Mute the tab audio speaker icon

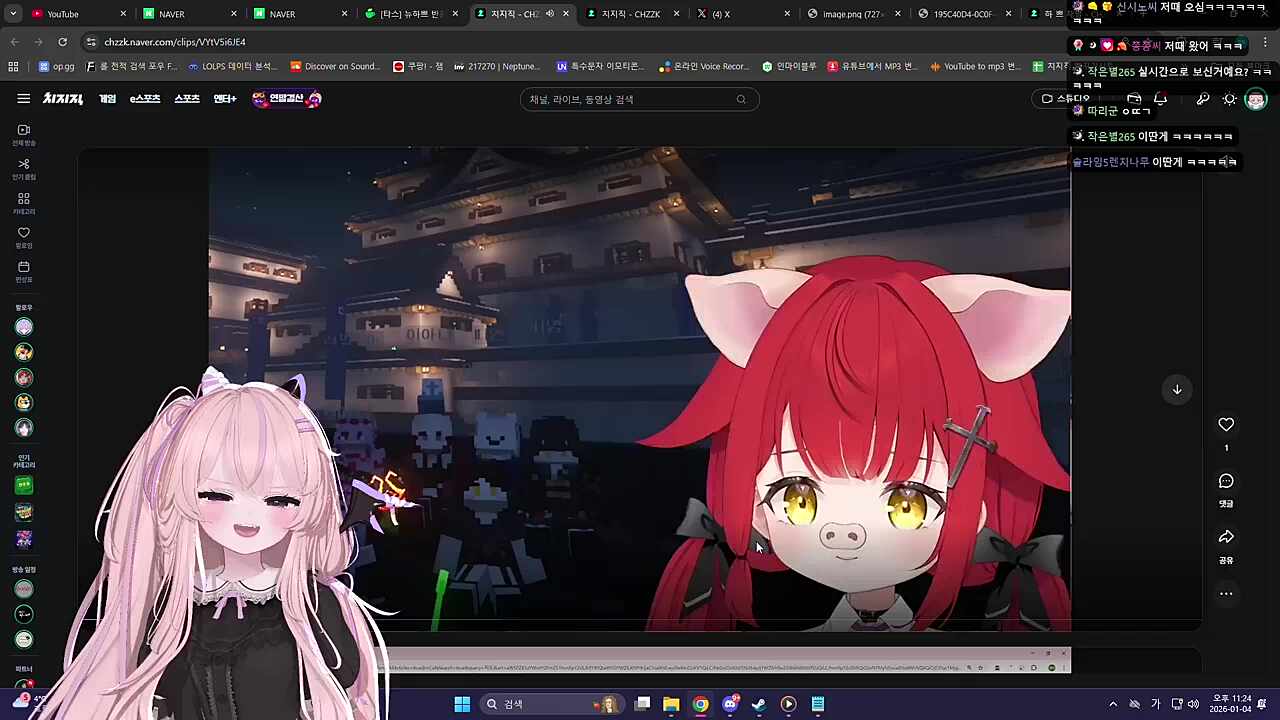point(550,14)
